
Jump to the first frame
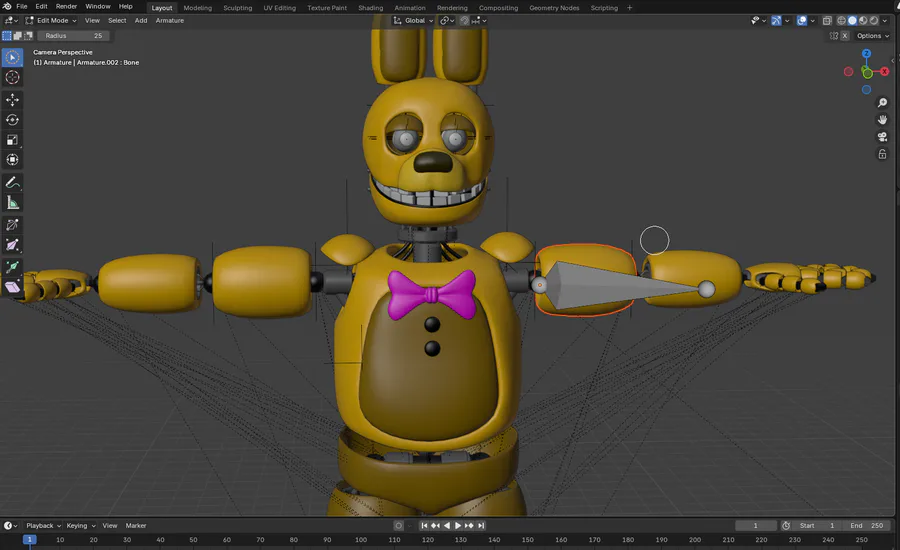pyautogui.click(x=424, y=525)
